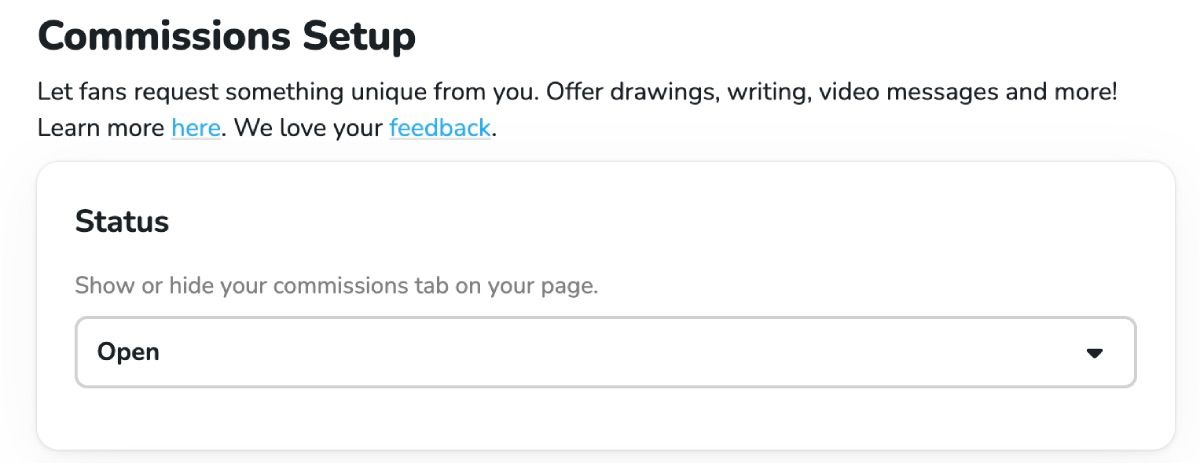
Task: Click the Status dropdown caret arrow
Action: point(1094,353)
